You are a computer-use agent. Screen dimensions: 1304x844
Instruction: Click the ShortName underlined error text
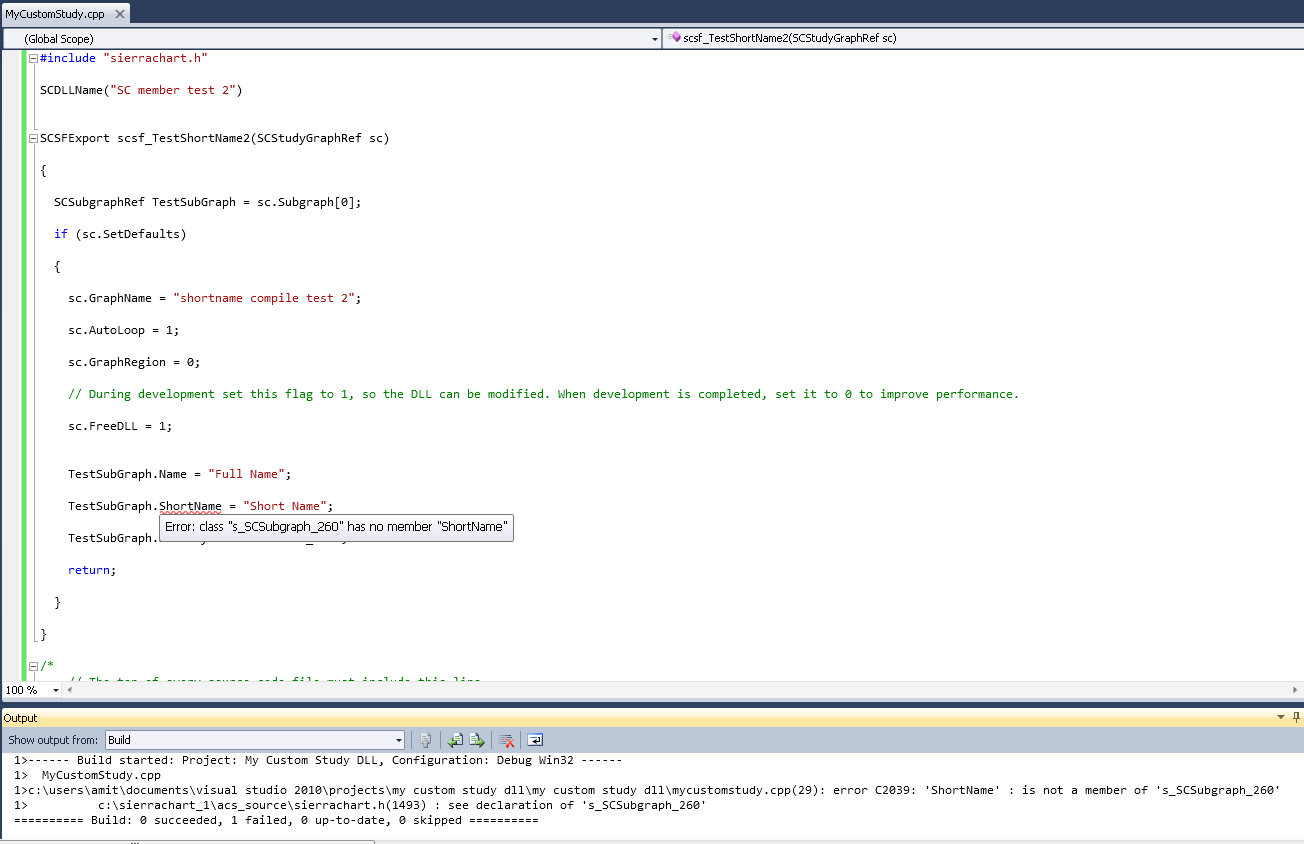tap(190, 506)
